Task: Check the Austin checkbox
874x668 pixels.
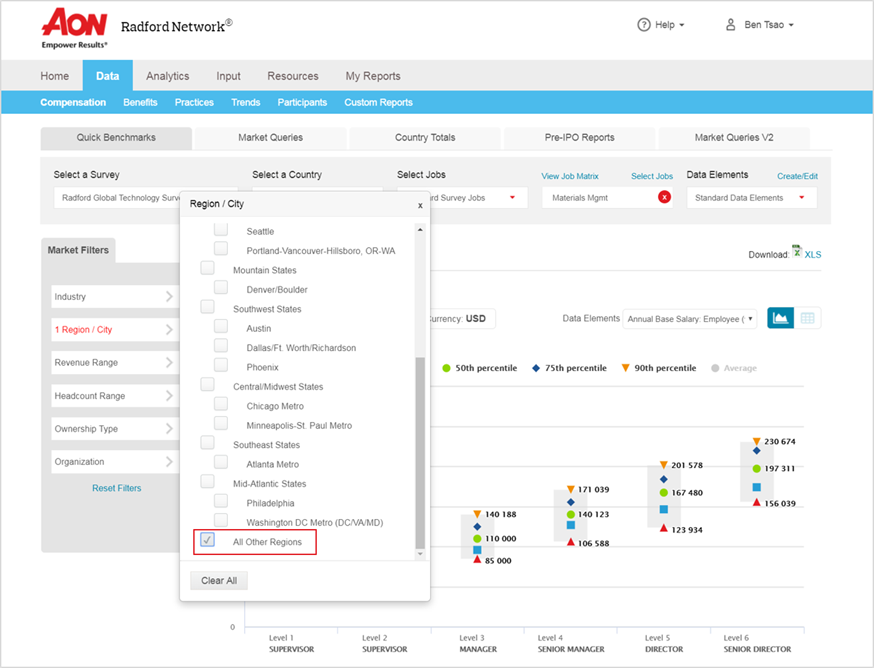Action: point(221,328)
